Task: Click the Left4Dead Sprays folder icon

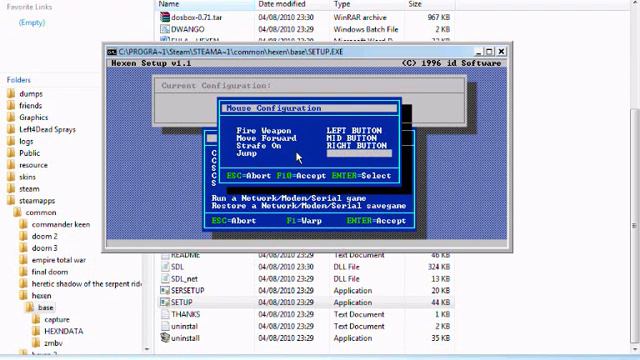Action: click(x=11, y=129)
